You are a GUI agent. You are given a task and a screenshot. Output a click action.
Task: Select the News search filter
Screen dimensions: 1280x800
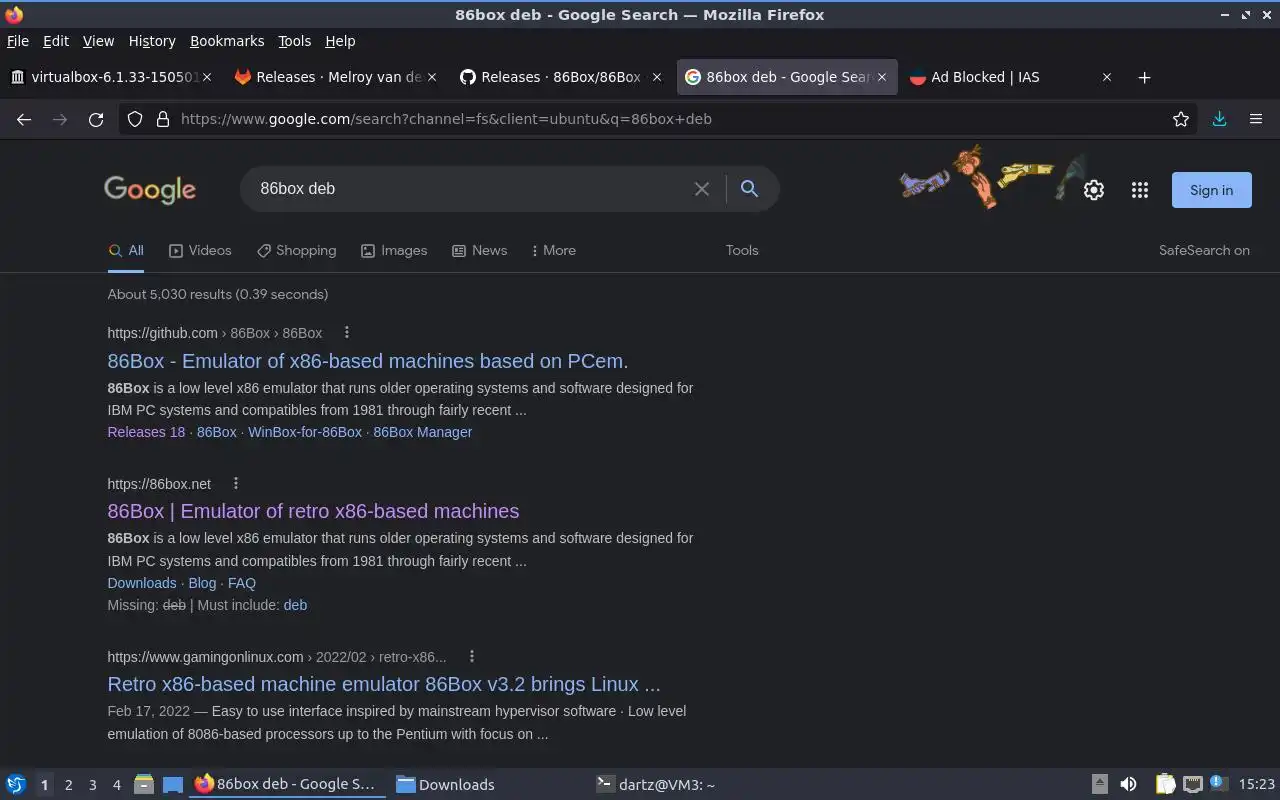[x=480, y=251]
